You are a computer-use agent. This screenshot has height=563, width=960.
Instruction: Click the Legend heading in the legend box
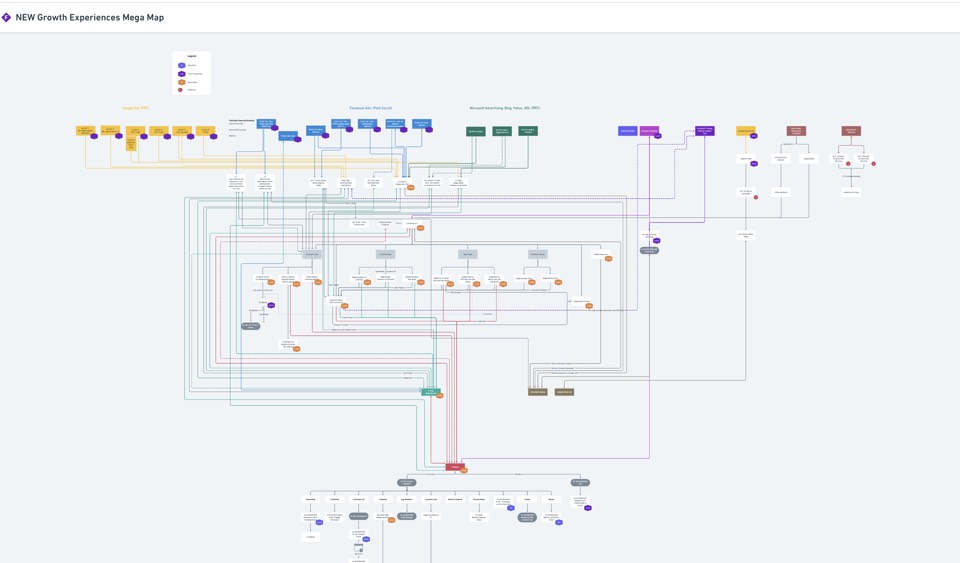click(192, 56)
